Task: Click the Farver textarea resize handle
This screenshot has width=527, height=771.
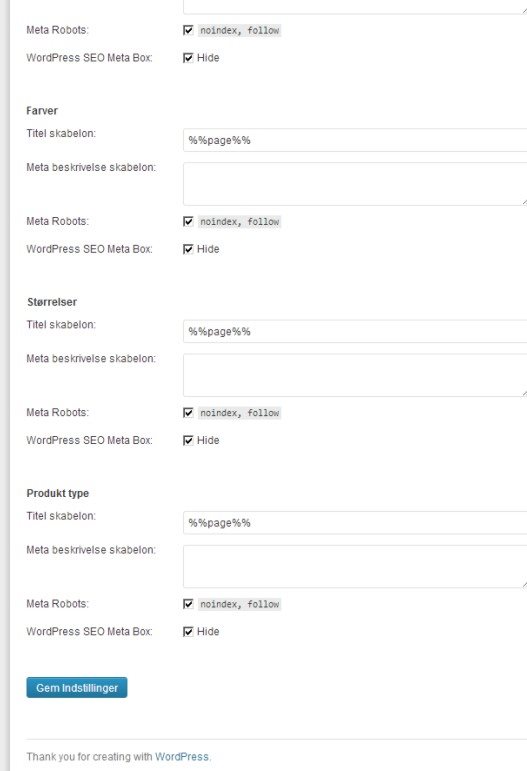Action: pyautogui.click(x=524, y=202)
